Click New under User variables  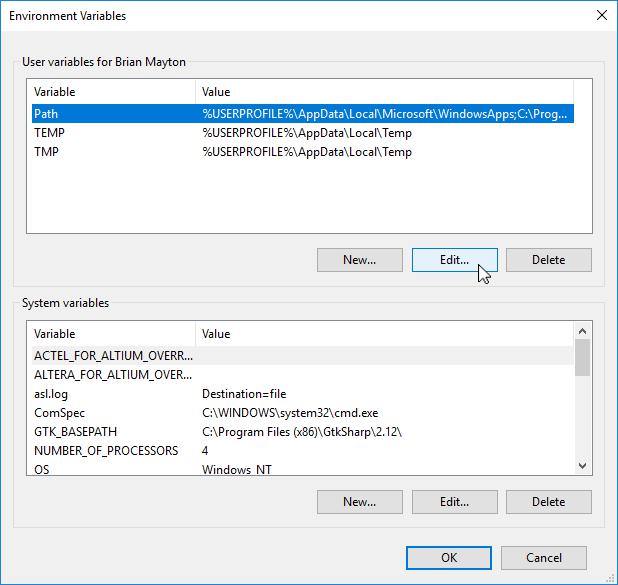click(359, 260)
